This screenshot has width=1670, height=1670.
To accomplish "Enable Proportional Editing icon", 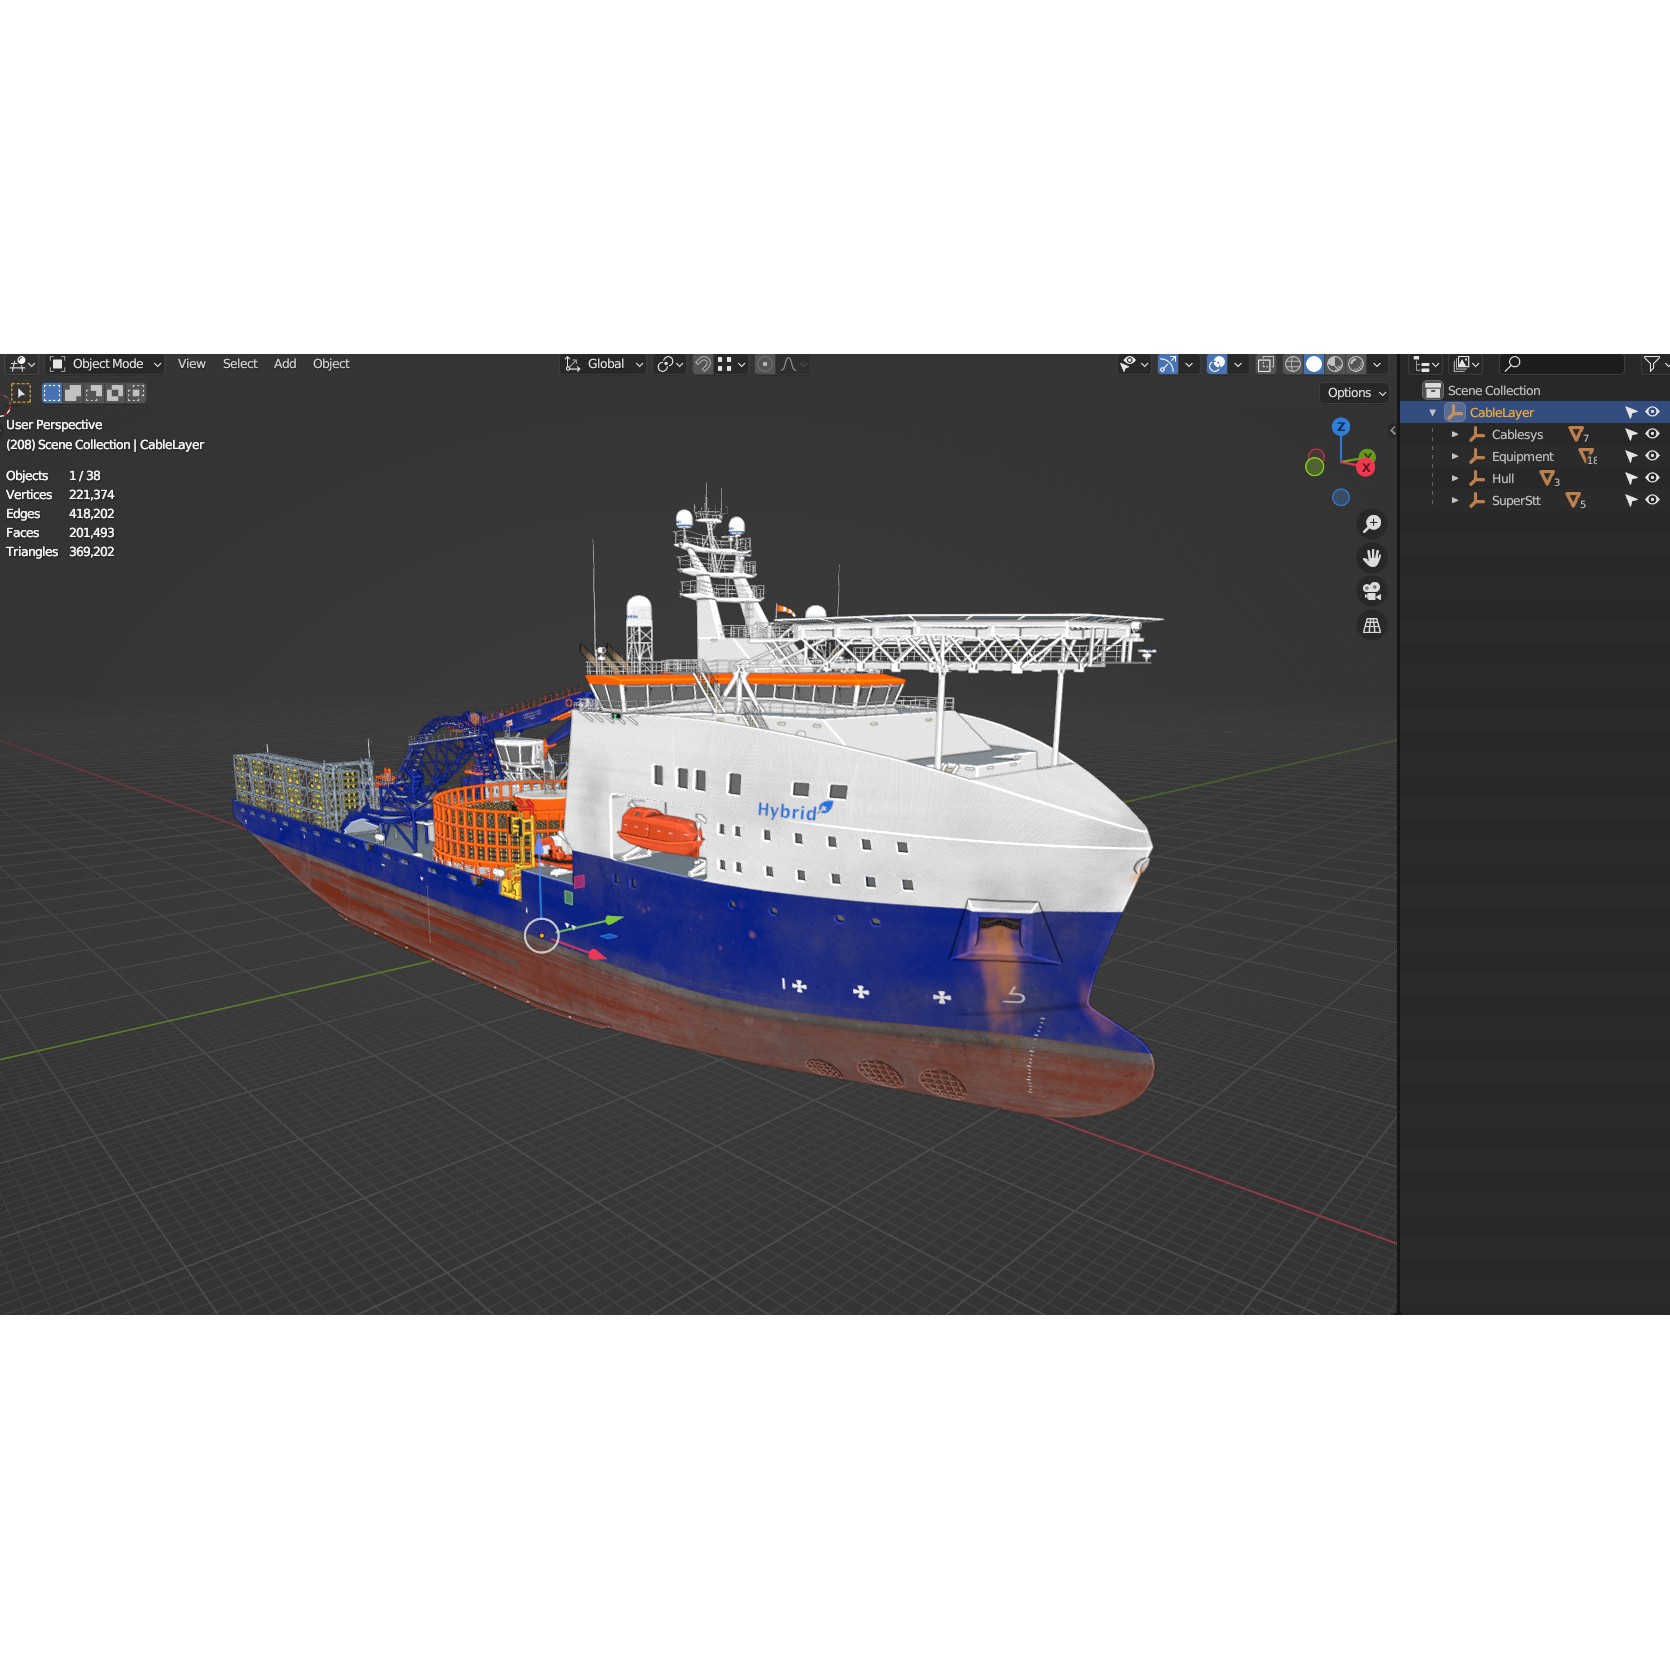I will point(763,364).
